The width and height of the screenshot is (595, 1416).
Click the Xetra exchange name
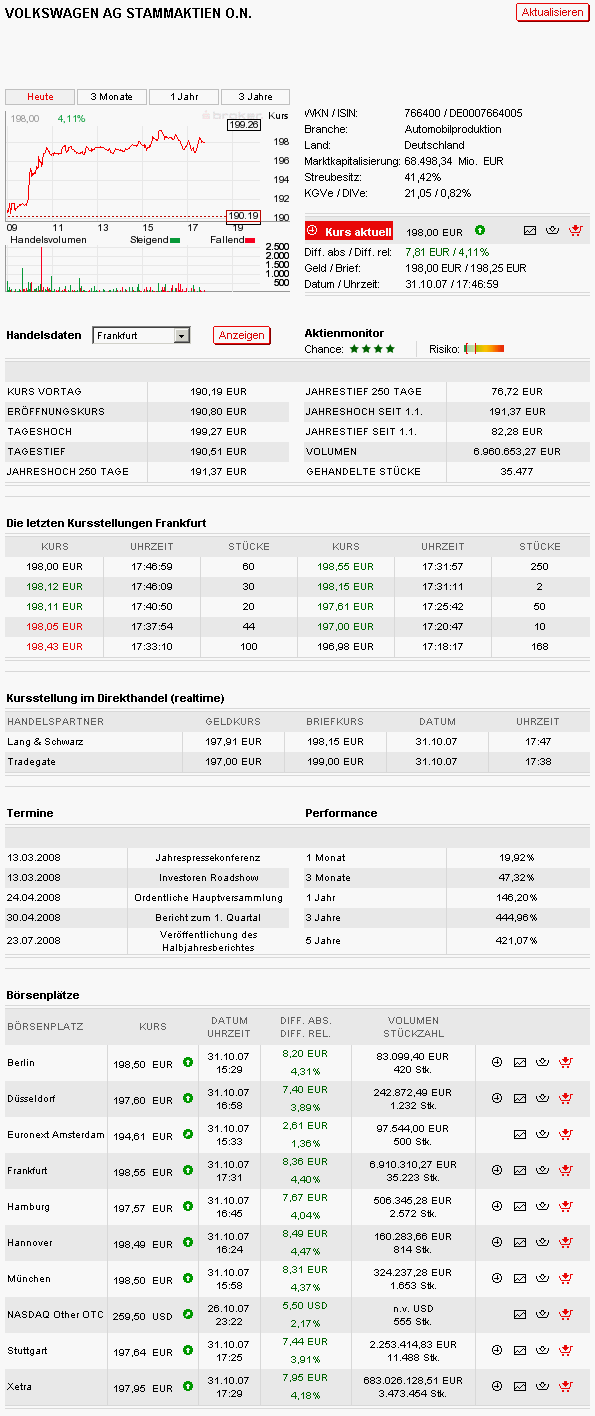(x=20, y=1386)
